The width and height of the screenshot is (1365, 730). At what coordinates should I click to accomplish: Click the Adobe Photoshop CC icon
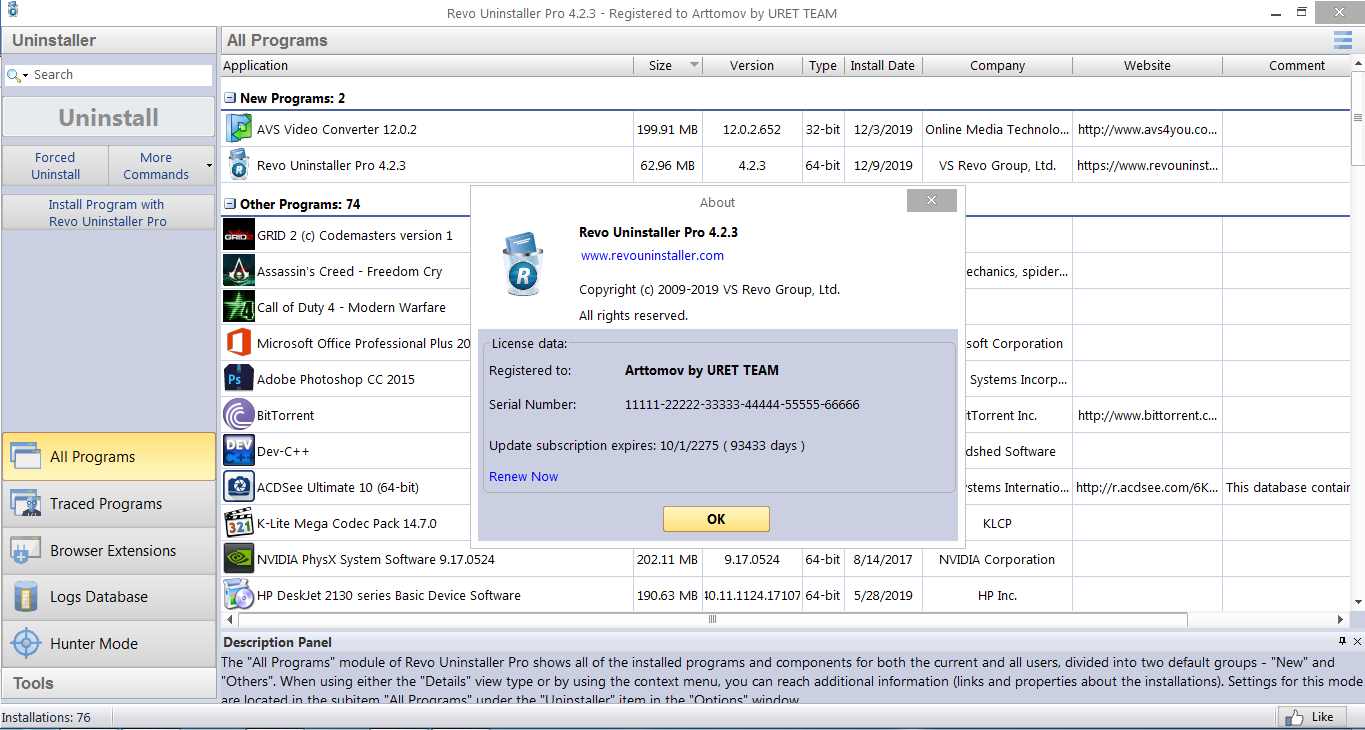point(239,379)
